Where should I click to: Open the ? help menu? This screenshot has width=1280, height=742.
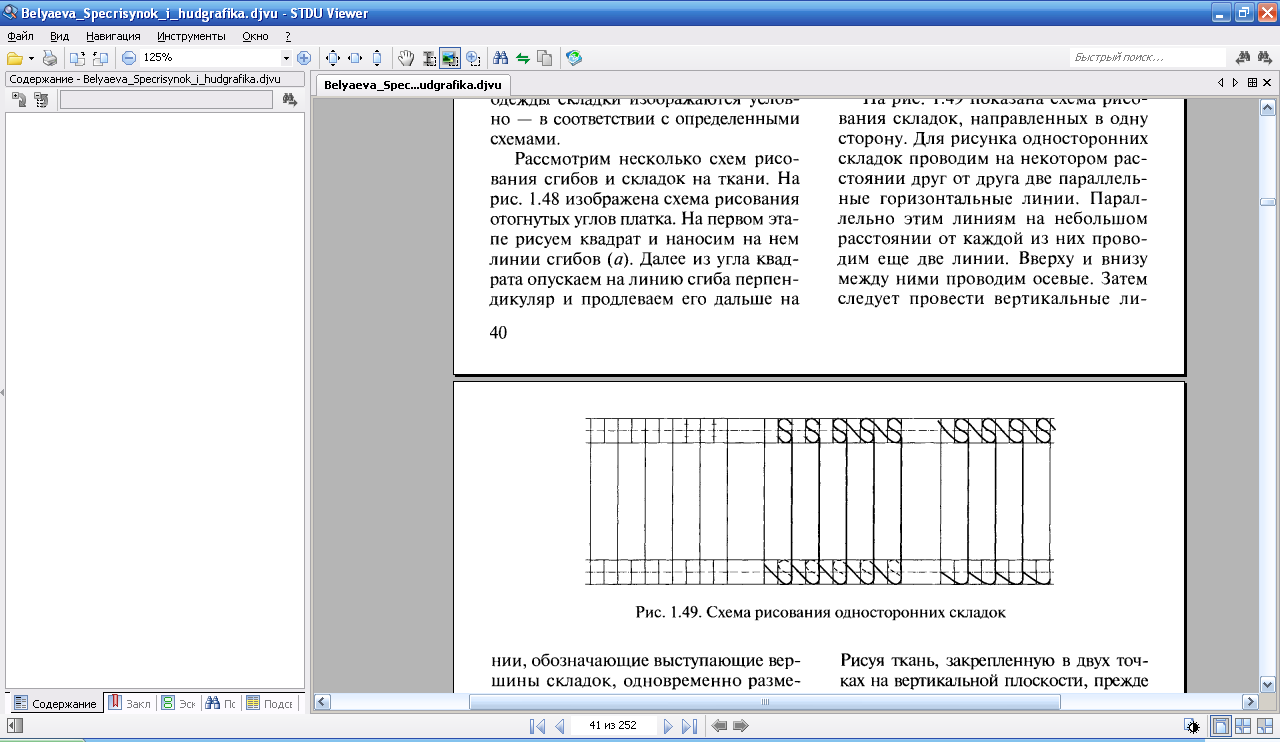(288, 36)
